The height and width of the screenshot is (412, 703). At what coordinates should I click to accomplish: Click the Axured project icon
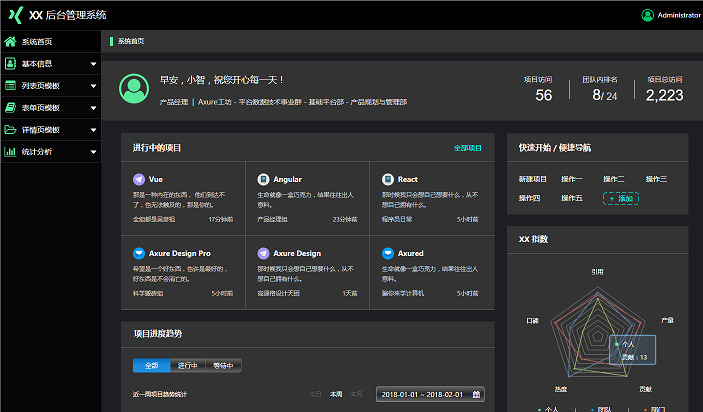[387, 253]
